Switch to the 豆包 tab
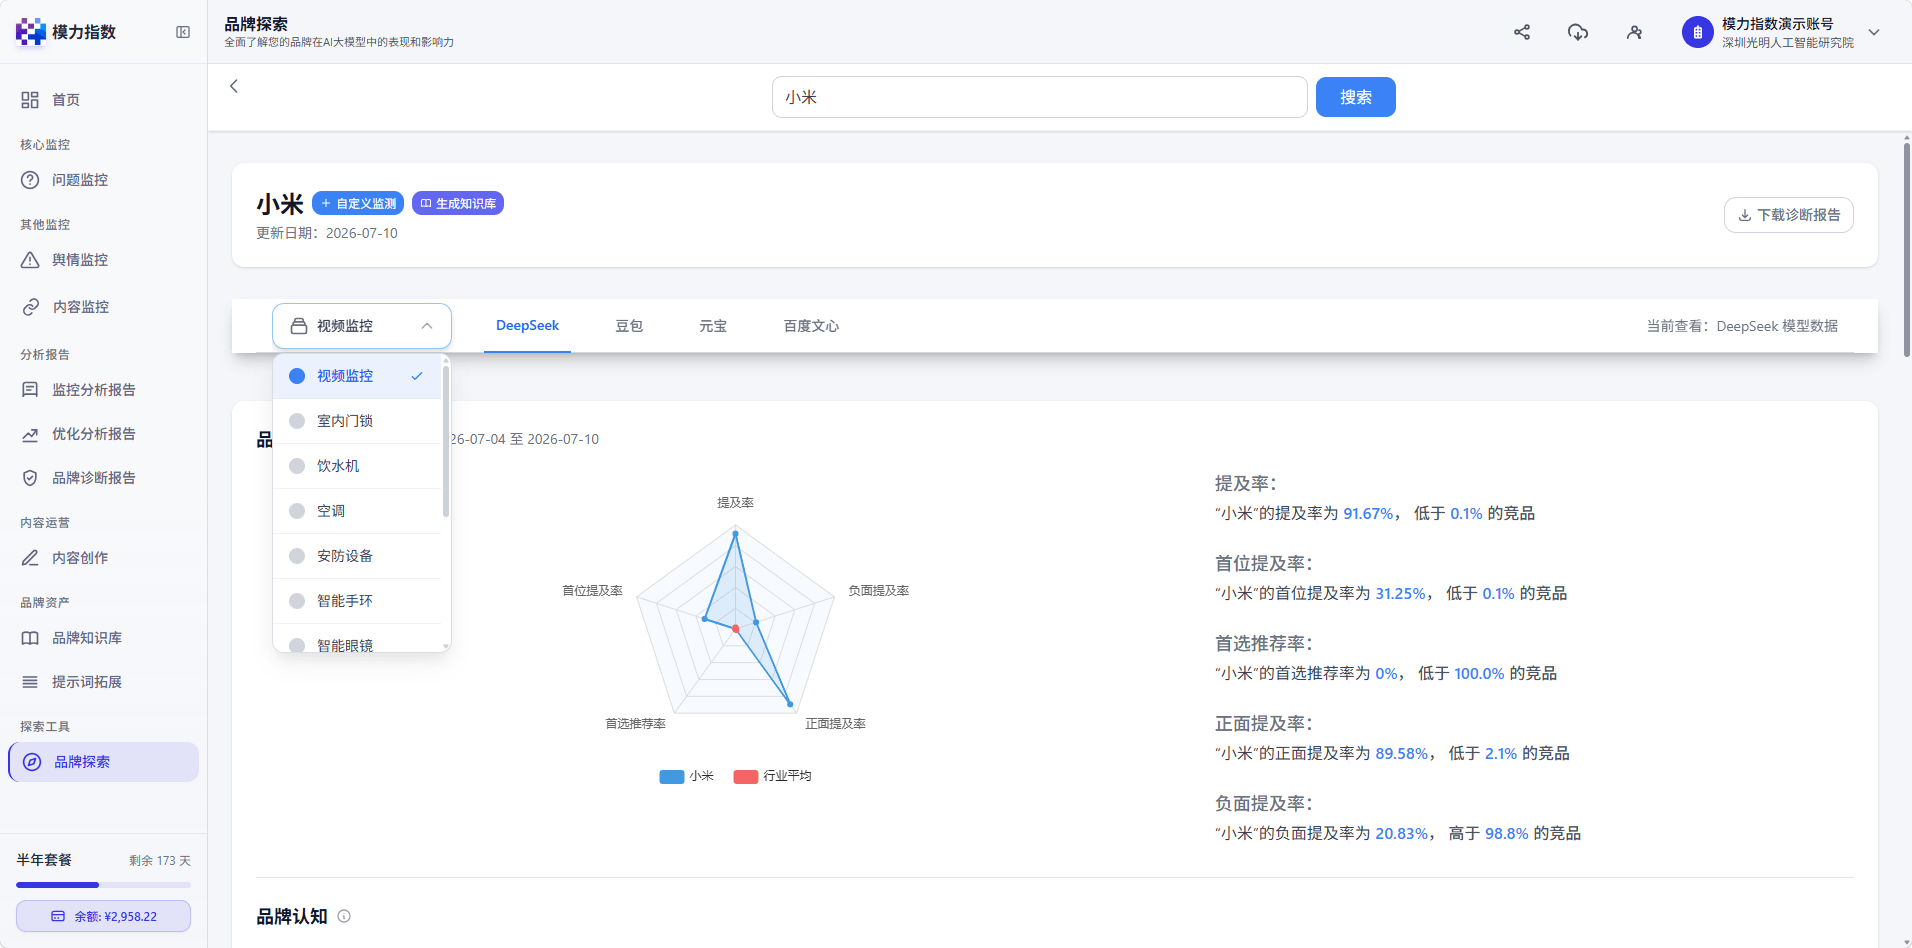This screenshot has height=948, width=1912. click(629, 326)
